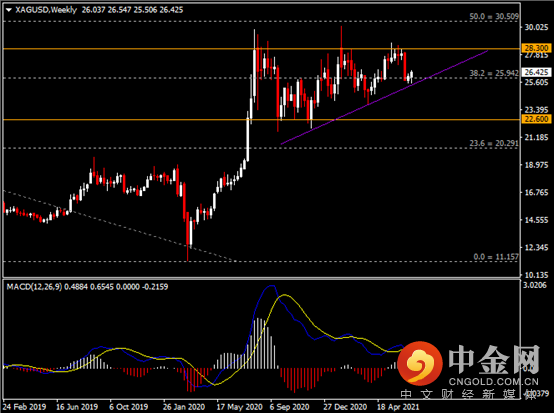Select the orange 22.600 price label
The height and width of the screenshot is (413, 554).
click(536, 119)
